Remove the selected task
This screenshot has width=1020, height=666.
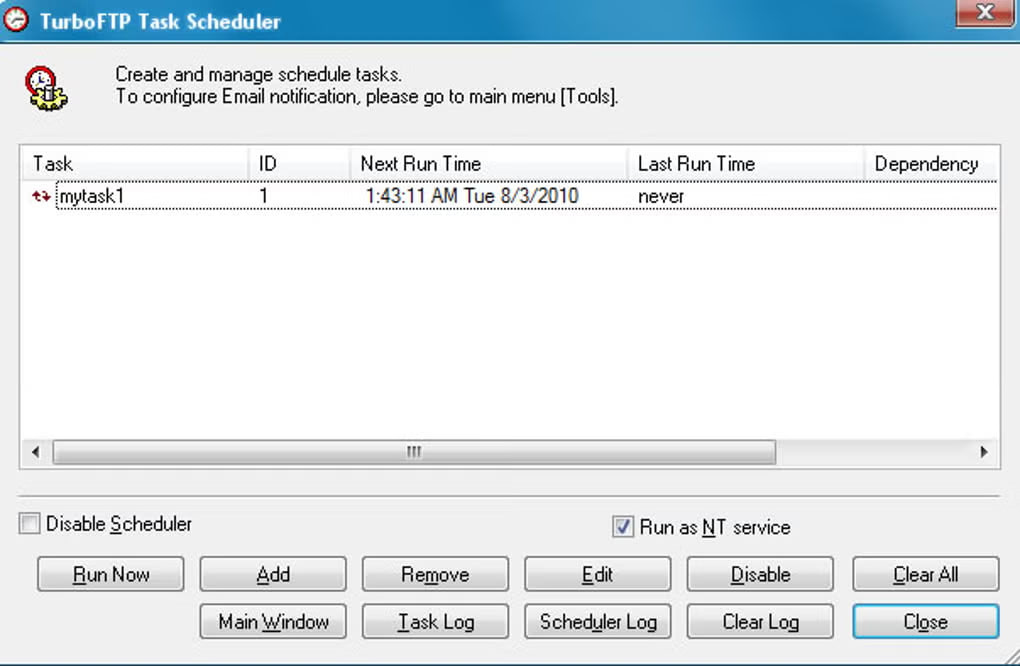[435, 574]
